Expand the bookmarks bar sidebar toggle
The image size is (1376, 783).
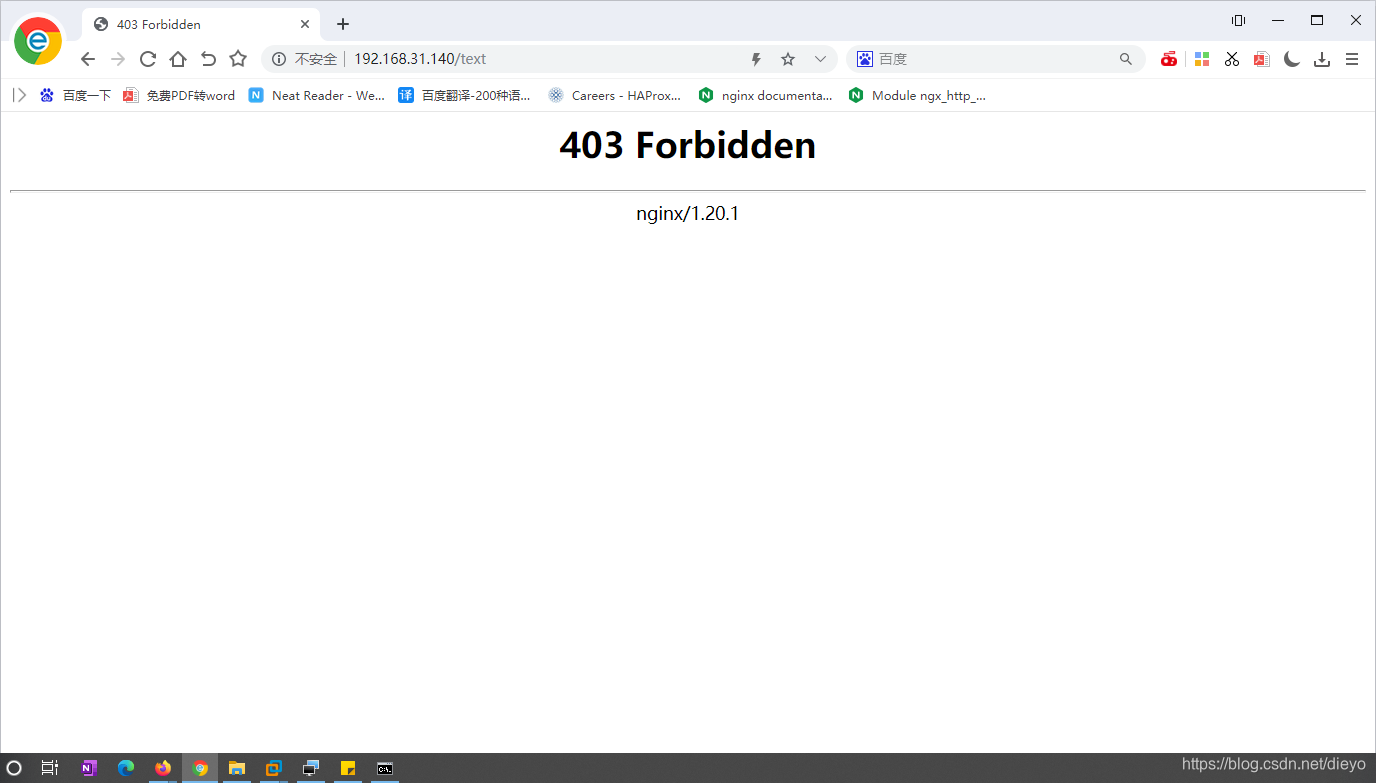tap(19, 95)
